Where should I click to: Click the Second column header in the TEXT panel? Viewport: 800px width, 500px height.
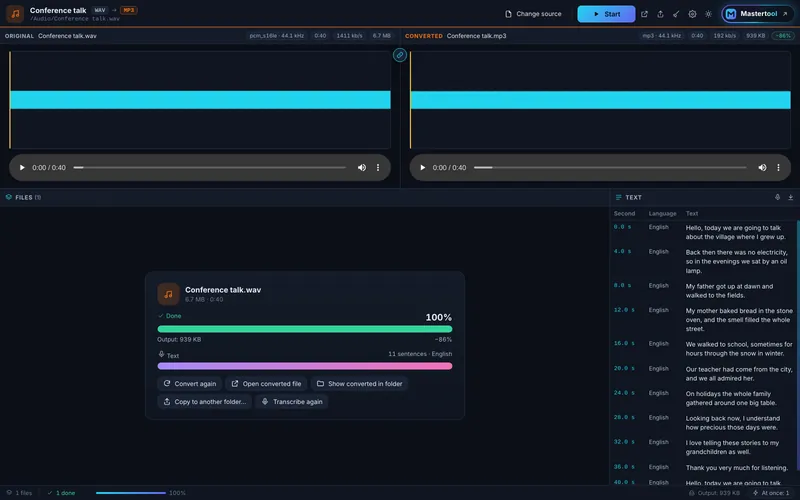coord(624,213)
